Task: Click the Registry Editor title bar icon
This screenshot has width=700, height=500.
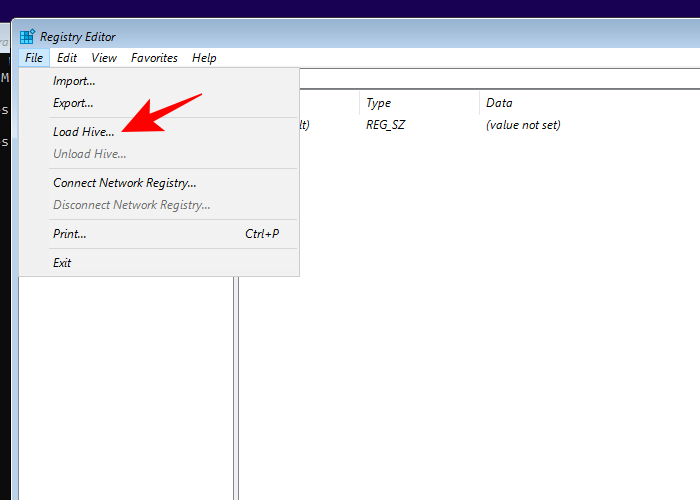Action: pyautogui.click(x=27, y=37)
